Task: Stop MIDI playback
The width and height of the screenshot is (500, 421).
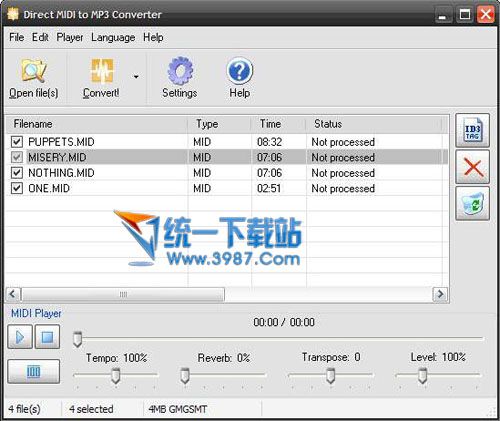Action: 47,337
